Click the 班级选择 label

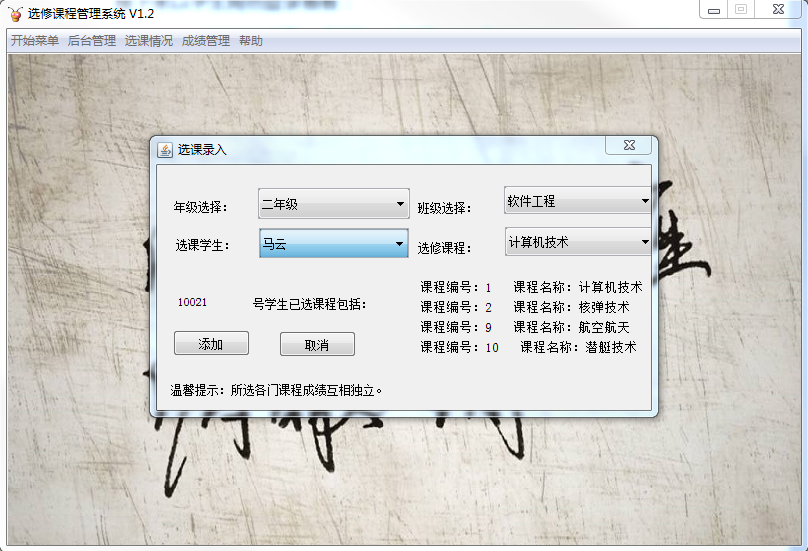click(444, 208)
